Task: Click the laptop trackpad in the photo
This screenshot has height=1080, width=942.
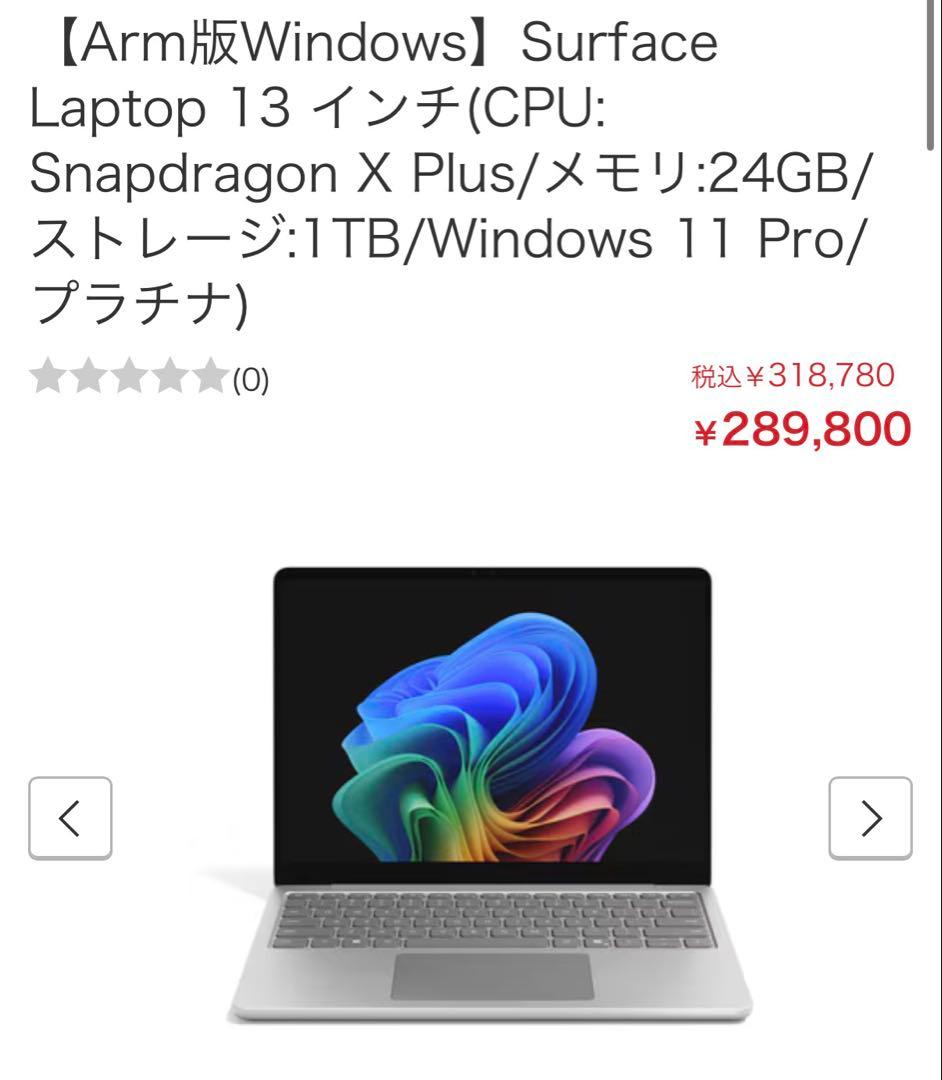Action: point(492,977)
